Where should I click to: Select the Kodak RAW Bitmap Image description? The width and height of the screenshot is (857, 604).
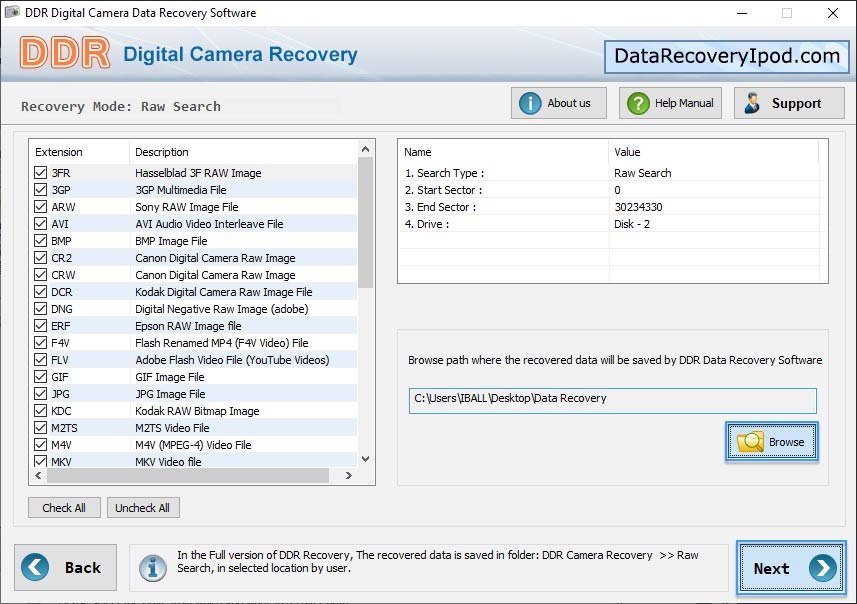[x=197, y=411]
